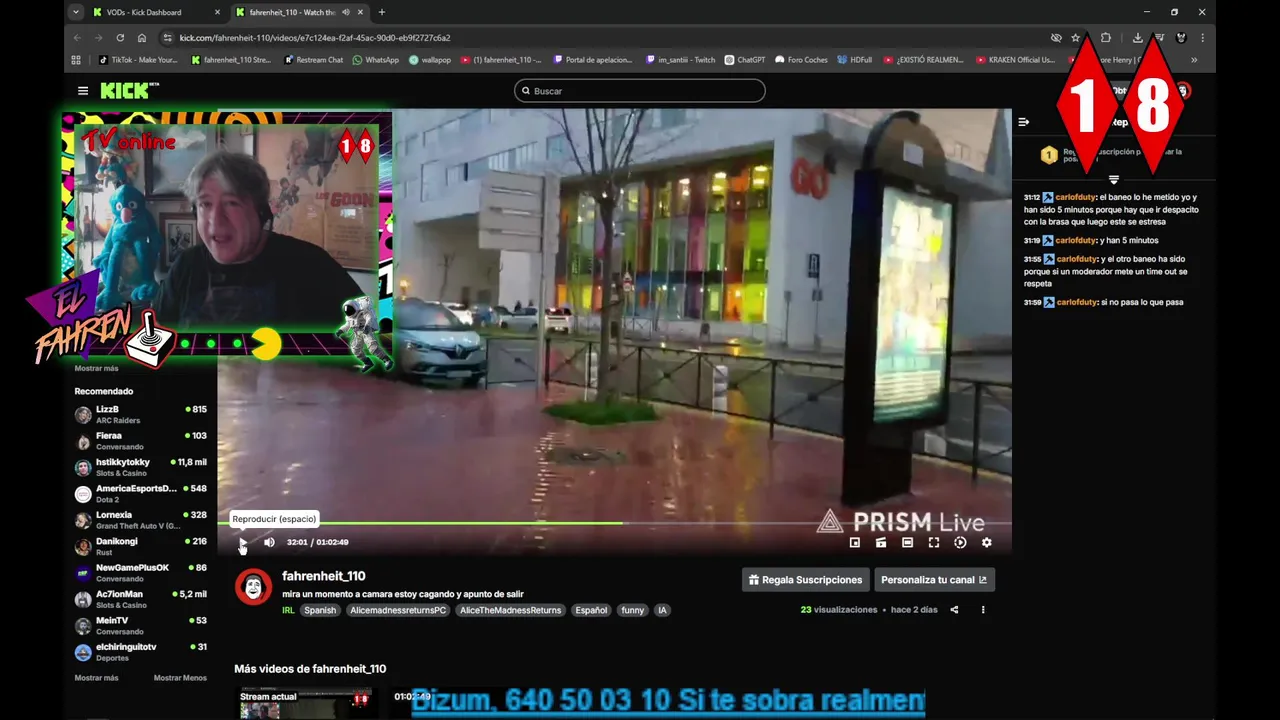Viewport: 1280px width, 720px height.
Task: Open the Restream Chat bookmark
Action: tap(314, 60)
